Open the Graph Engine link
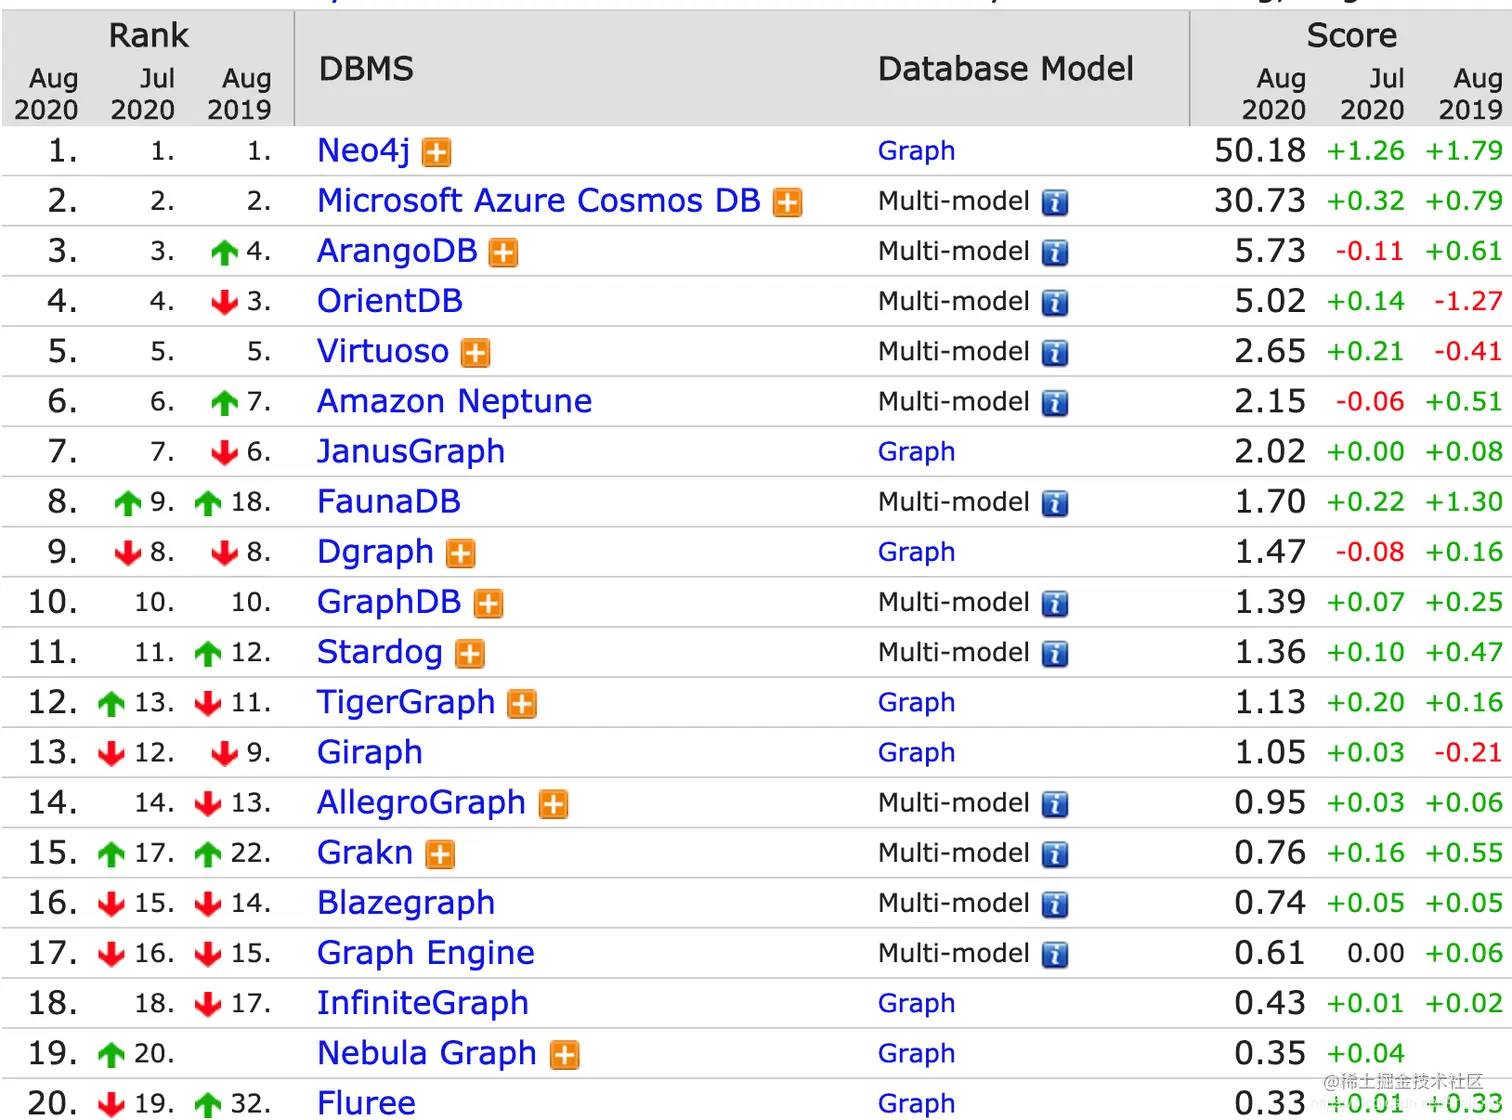Image resolution: width=1512 pixels, height=1120 pixels. [426, 953]
